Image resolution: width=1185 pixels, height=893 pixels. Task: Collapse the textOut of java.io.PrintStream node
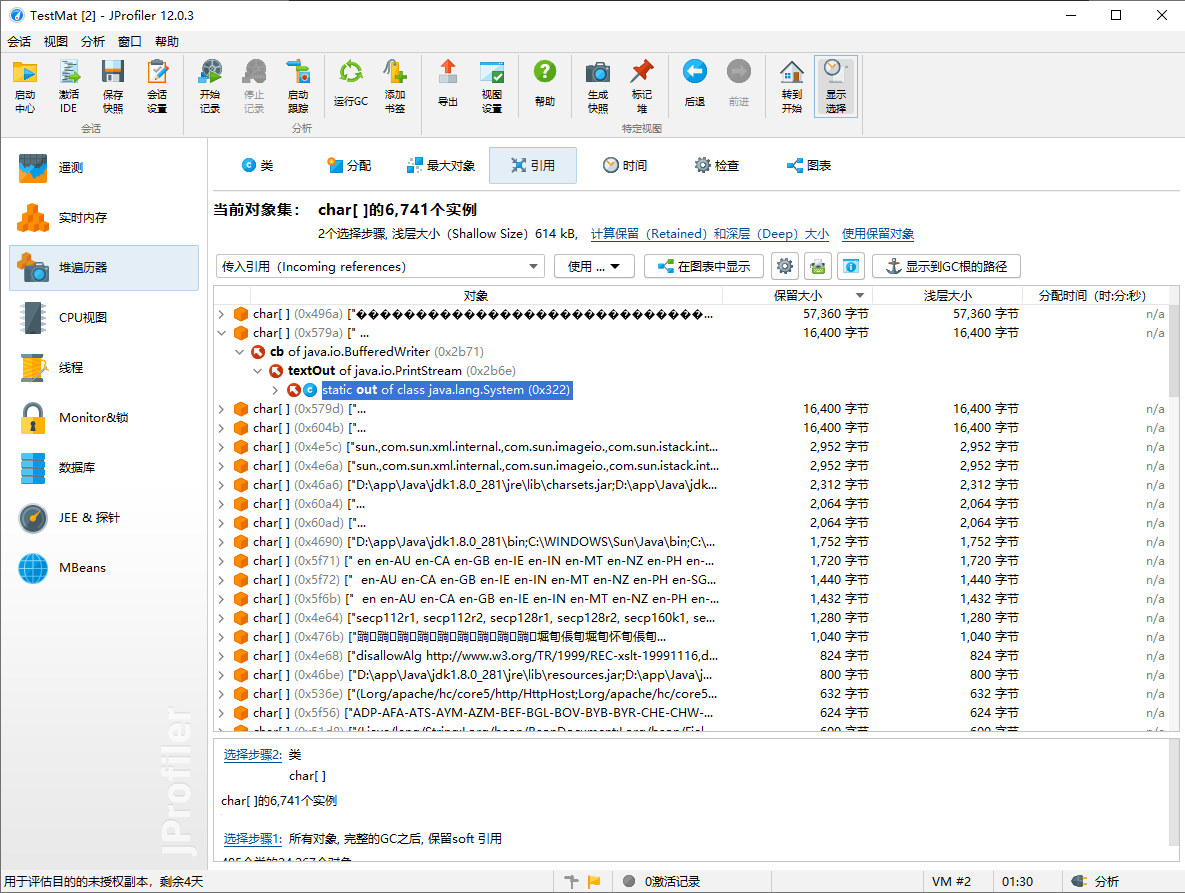coord(258,371)
